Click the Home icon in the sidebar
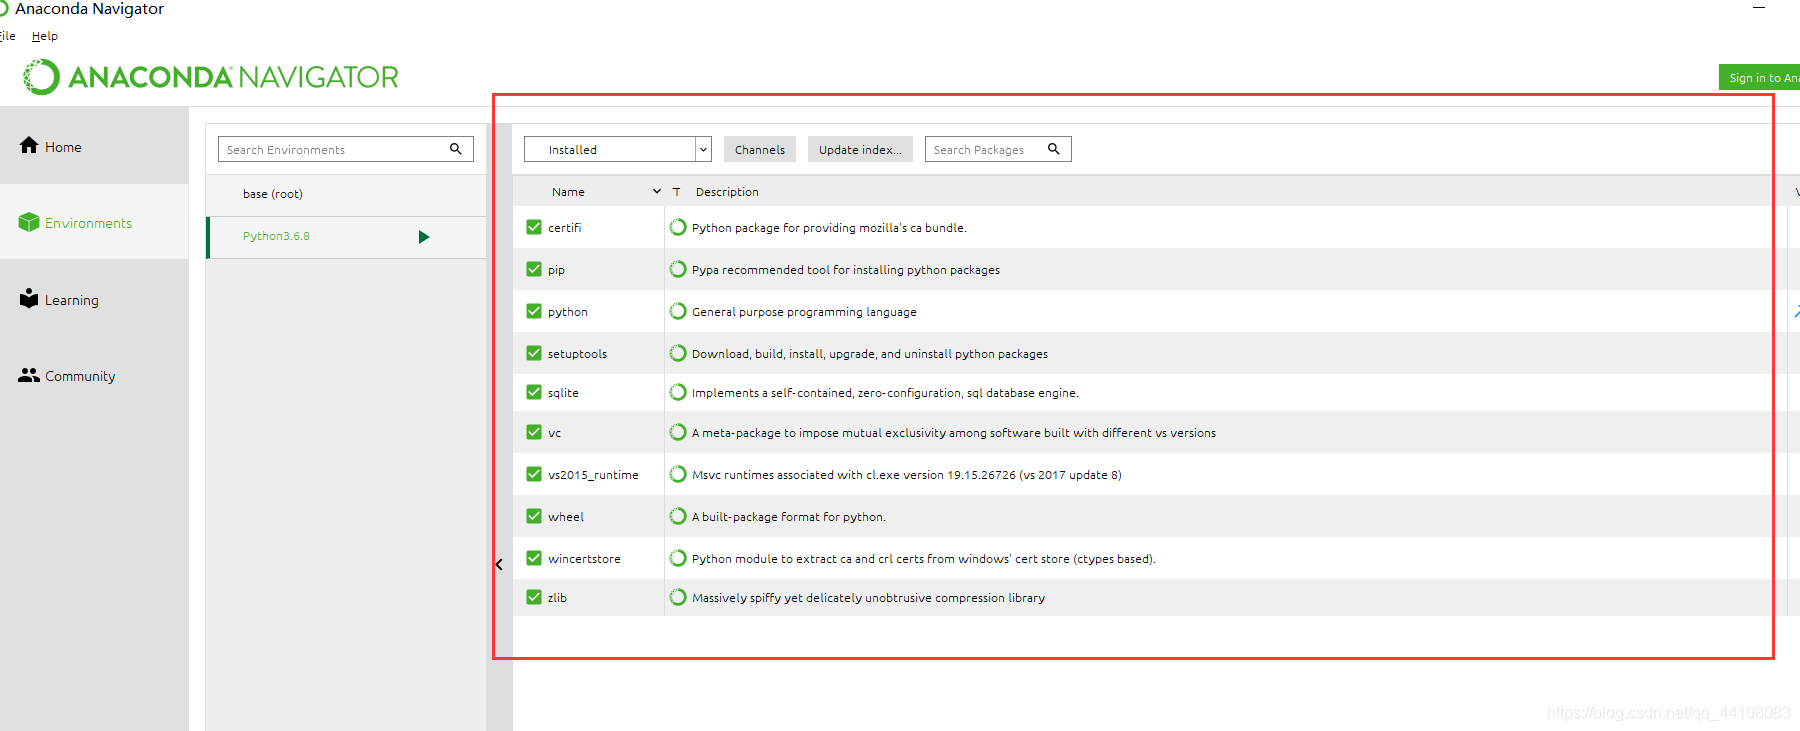1800x731 pixels. [x=29, y=145]
